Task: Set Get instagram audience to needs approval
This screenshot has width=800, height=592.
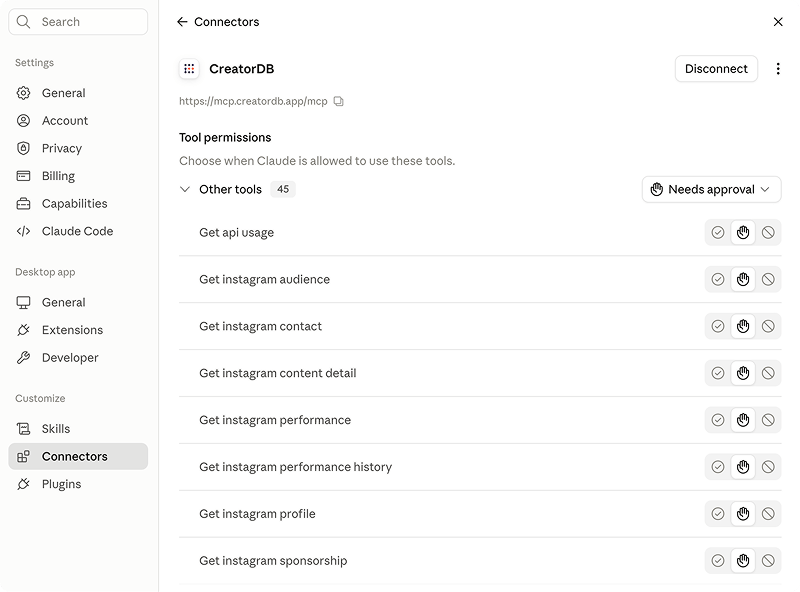Action: pos(743,279)
